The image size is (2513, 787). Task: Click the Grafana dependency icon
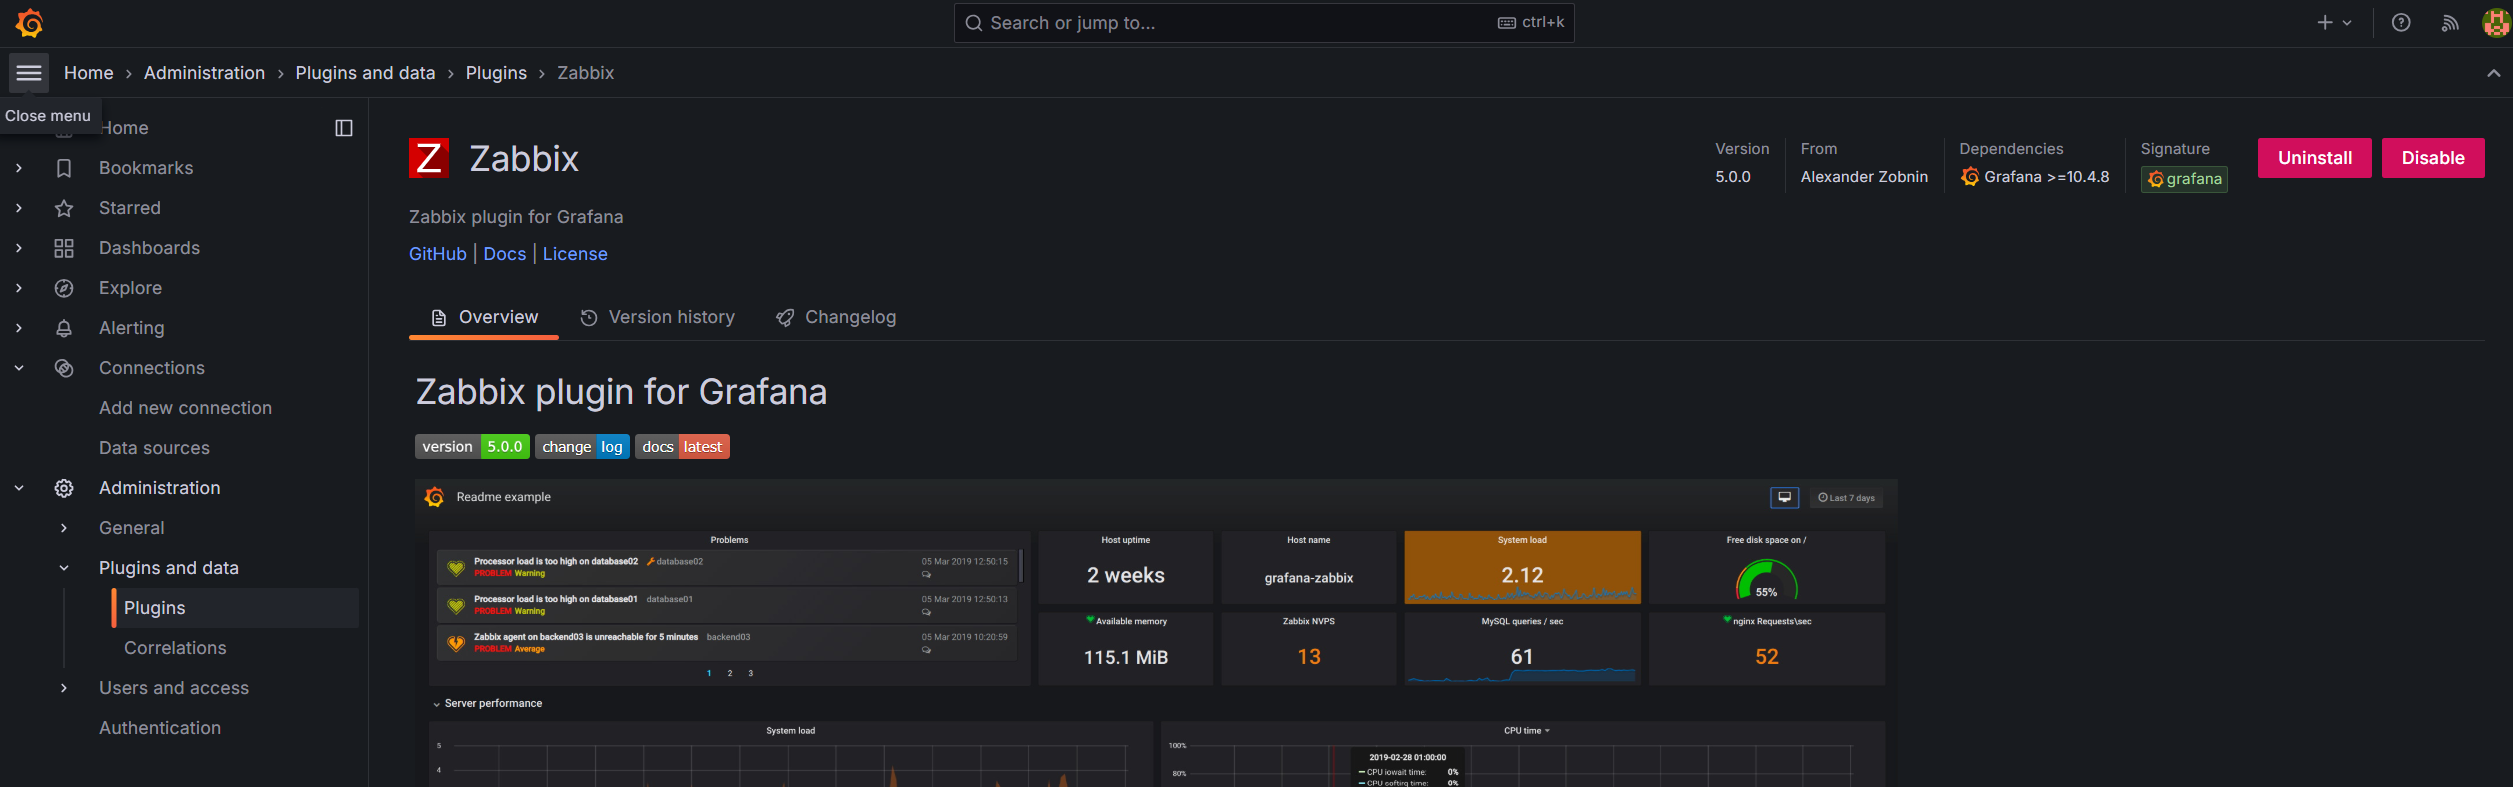pos(1970,177)
